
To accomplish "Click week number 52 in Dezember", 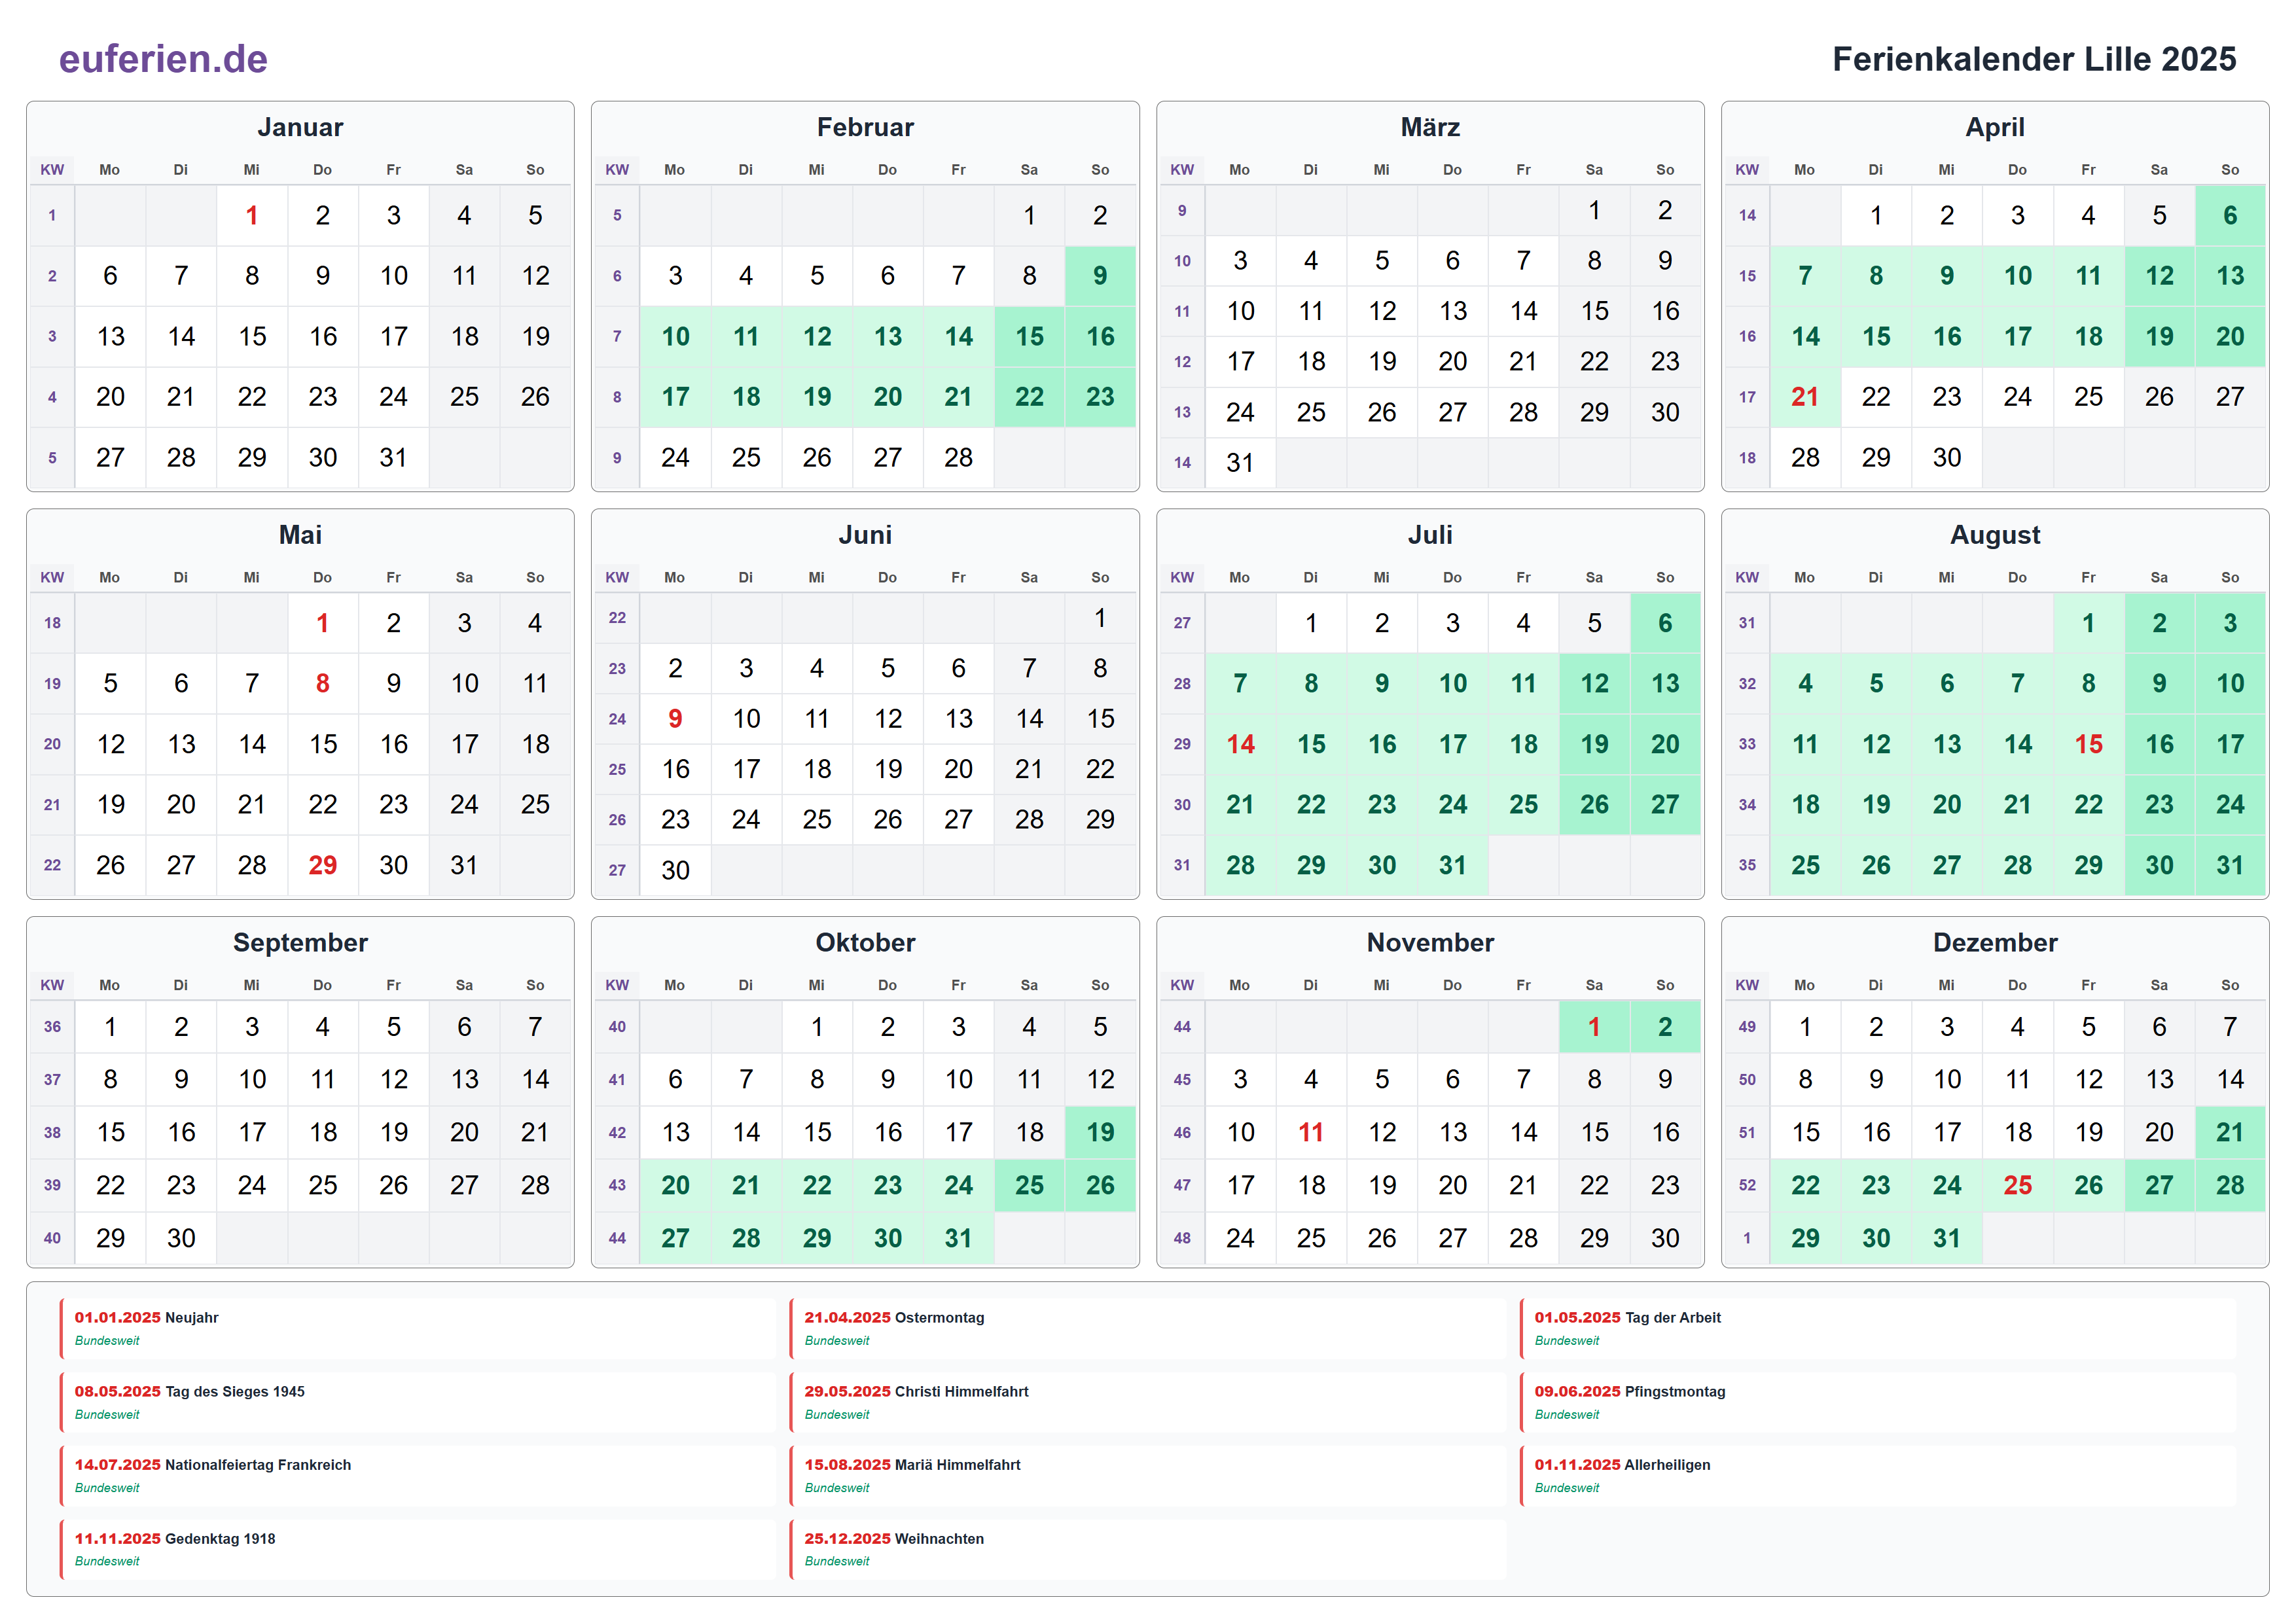I will click(x=1747, y=1185).
